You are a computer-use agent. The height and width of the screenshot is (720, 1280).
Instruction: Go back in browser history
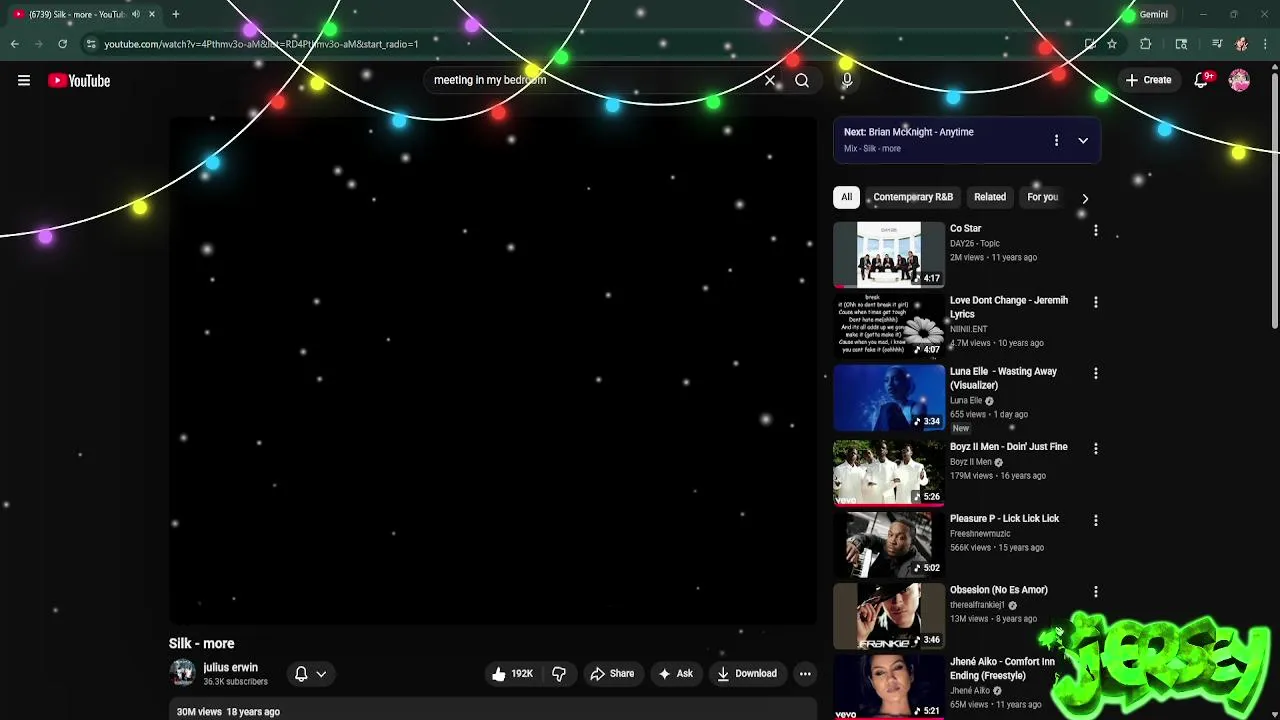pyautogui.click(x=15, y=44)
